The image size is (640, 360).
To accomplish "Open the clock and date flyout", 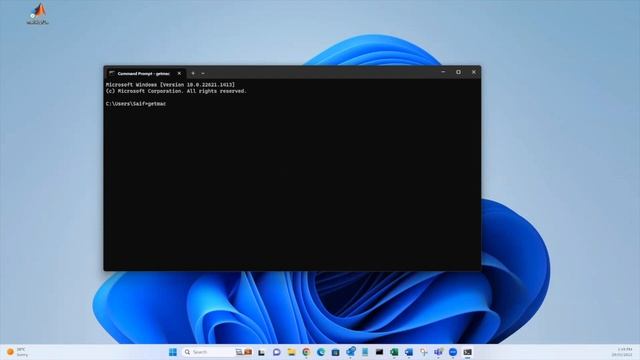I will coord(622,352).
